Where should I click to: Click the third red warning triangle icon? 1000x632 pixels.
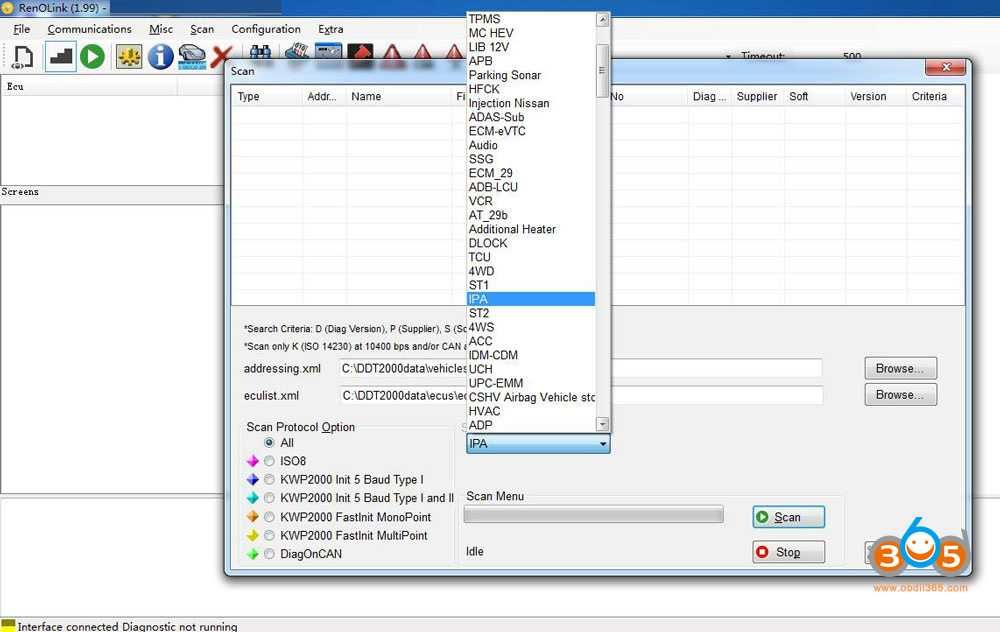453,52
